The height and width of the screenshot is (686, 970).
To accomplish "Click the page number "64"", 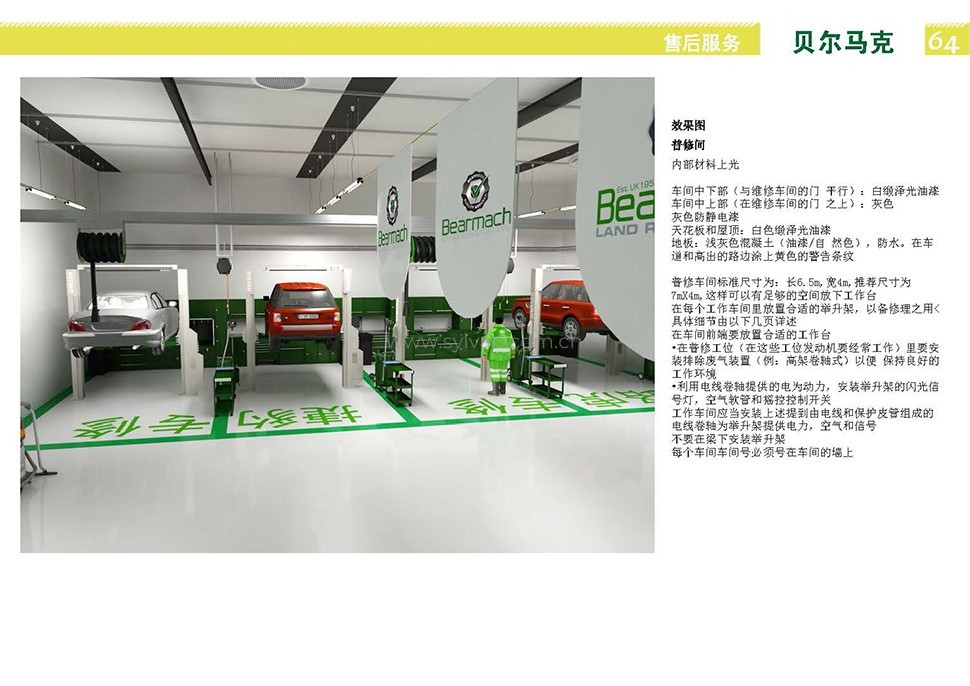I will tap(943, 41).
